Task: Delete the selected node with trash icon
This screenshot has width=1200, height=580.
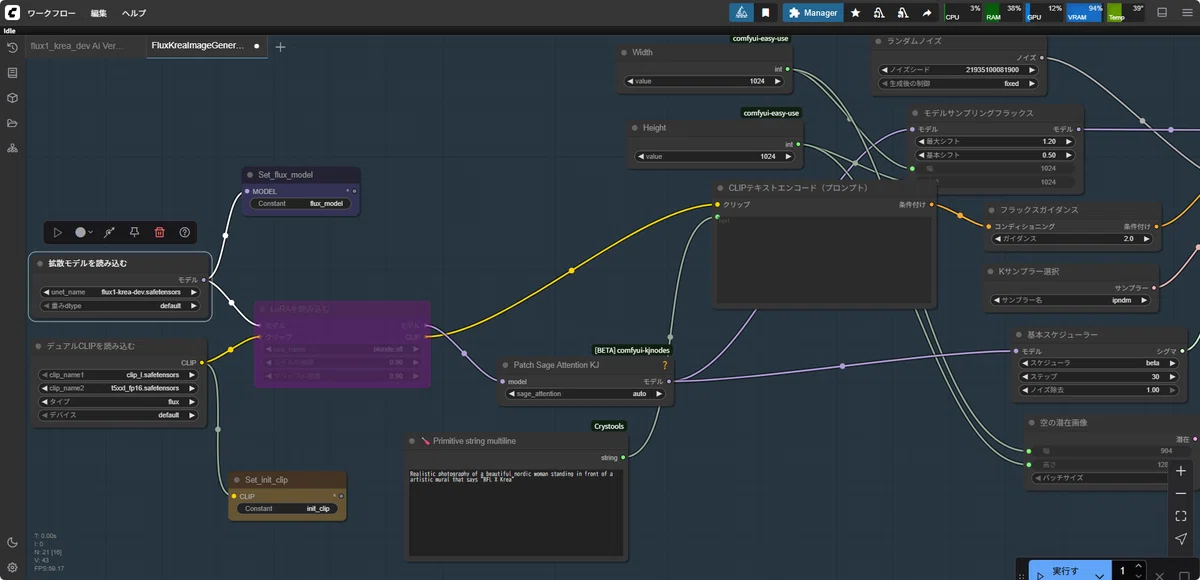Action: (159, 232)
